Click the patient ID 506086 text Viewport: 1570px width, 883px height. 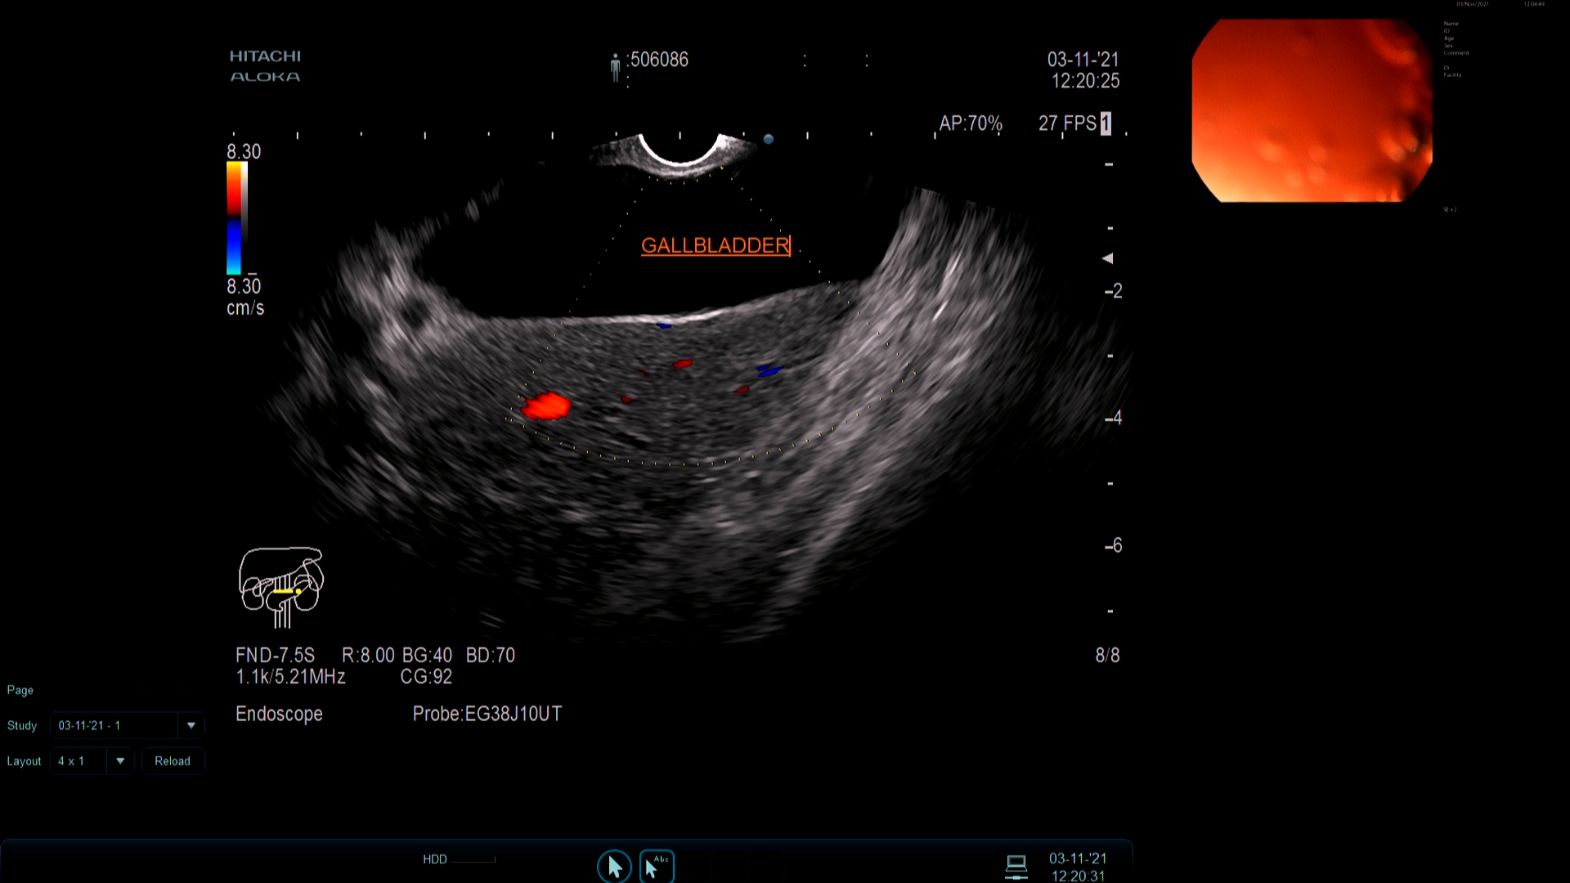point(659,59)
